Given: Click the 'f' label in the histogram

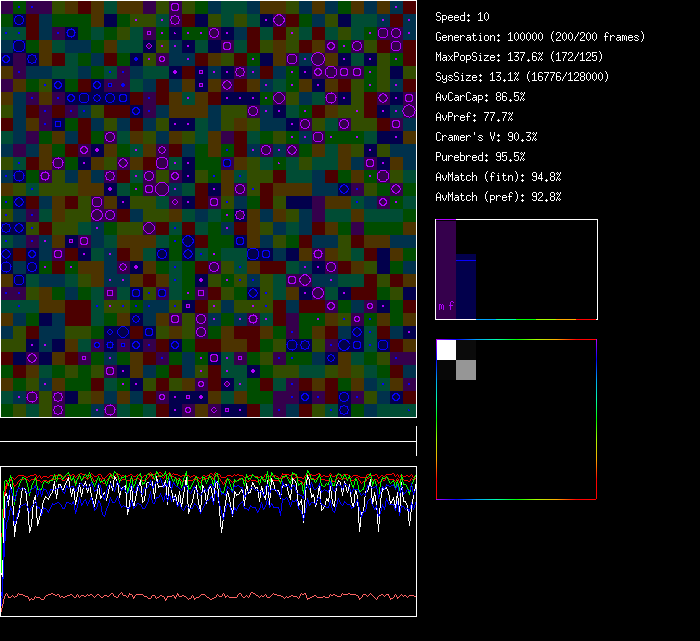Looking at the screenshot, I should coord(451,307).
